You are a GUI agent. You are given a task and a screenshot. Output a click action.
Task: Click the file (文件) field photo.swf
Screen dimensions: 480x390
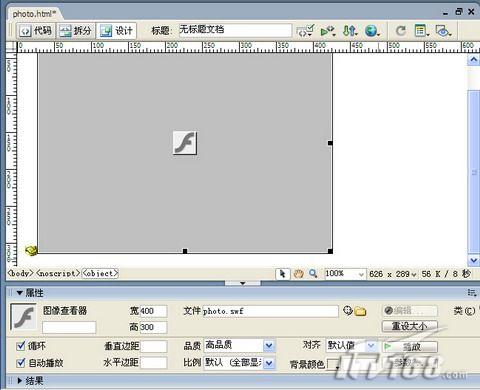tap(270, 311)
